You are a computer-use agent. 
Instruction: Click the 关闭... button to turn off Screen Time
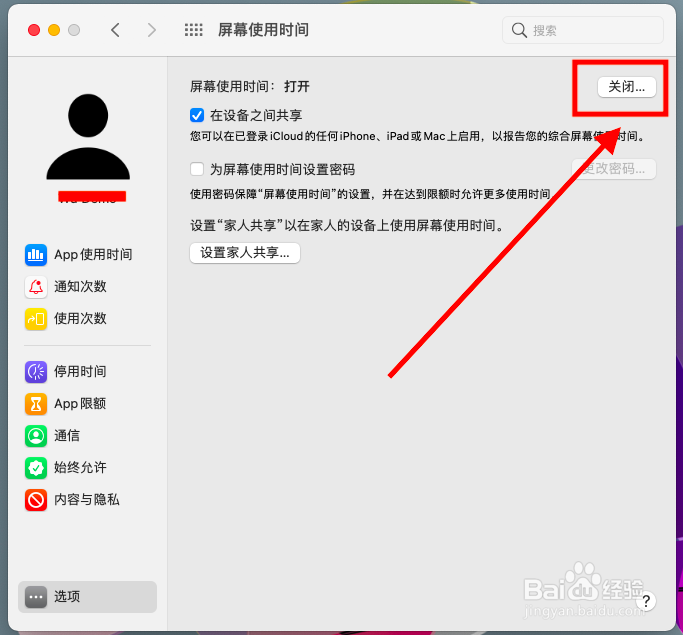pyautogui.click(x=626, y=87)
